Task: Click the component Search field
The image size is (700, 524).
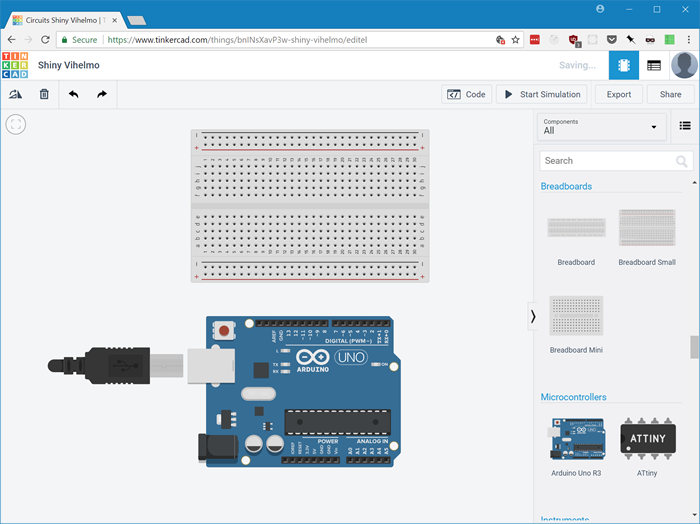Action: pos(616,161)
